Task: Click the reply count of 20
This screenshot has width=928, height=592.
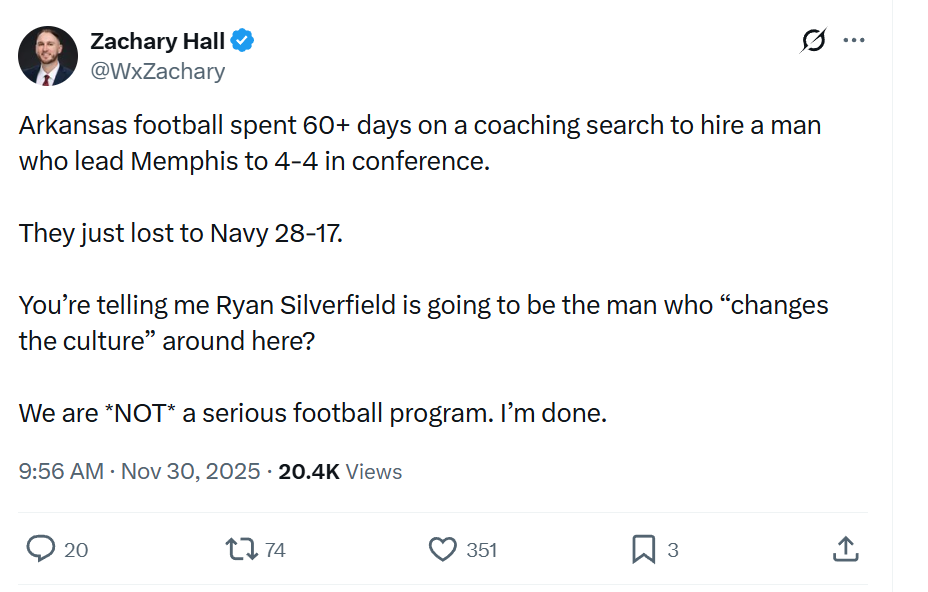Action: [76, 550]
